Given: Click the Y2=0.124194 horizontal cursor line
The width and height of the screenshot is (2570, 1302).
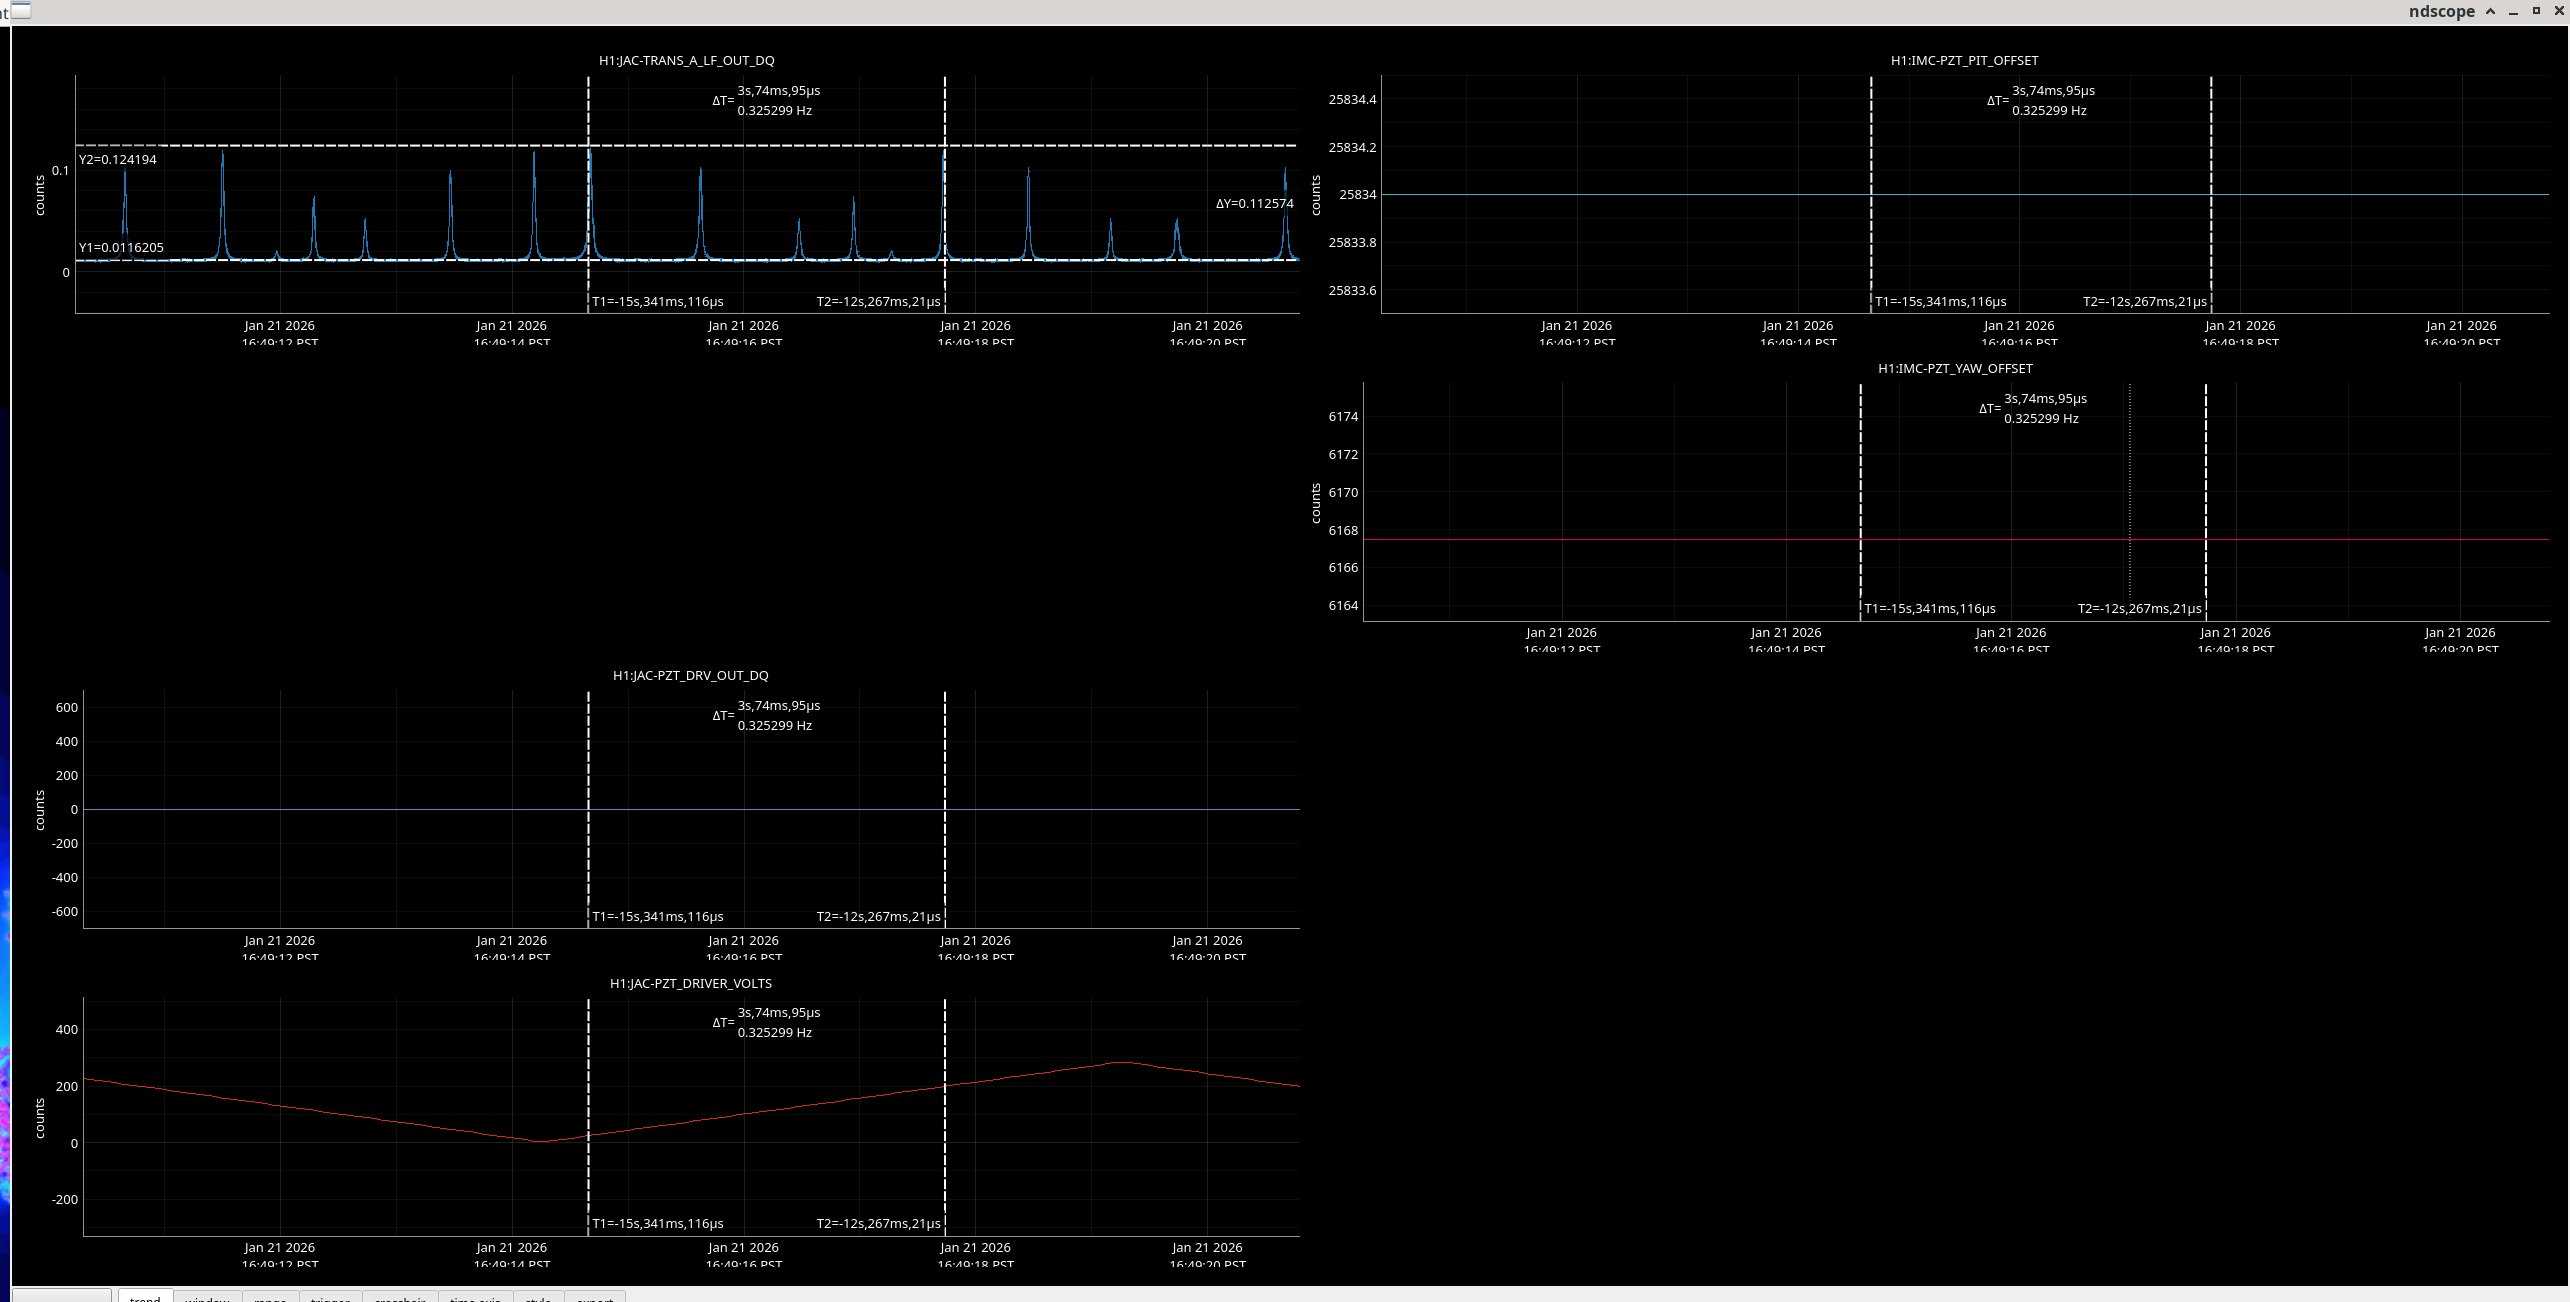Looking at the screenshot, I should pyautogui.click(x=400, y=146).
